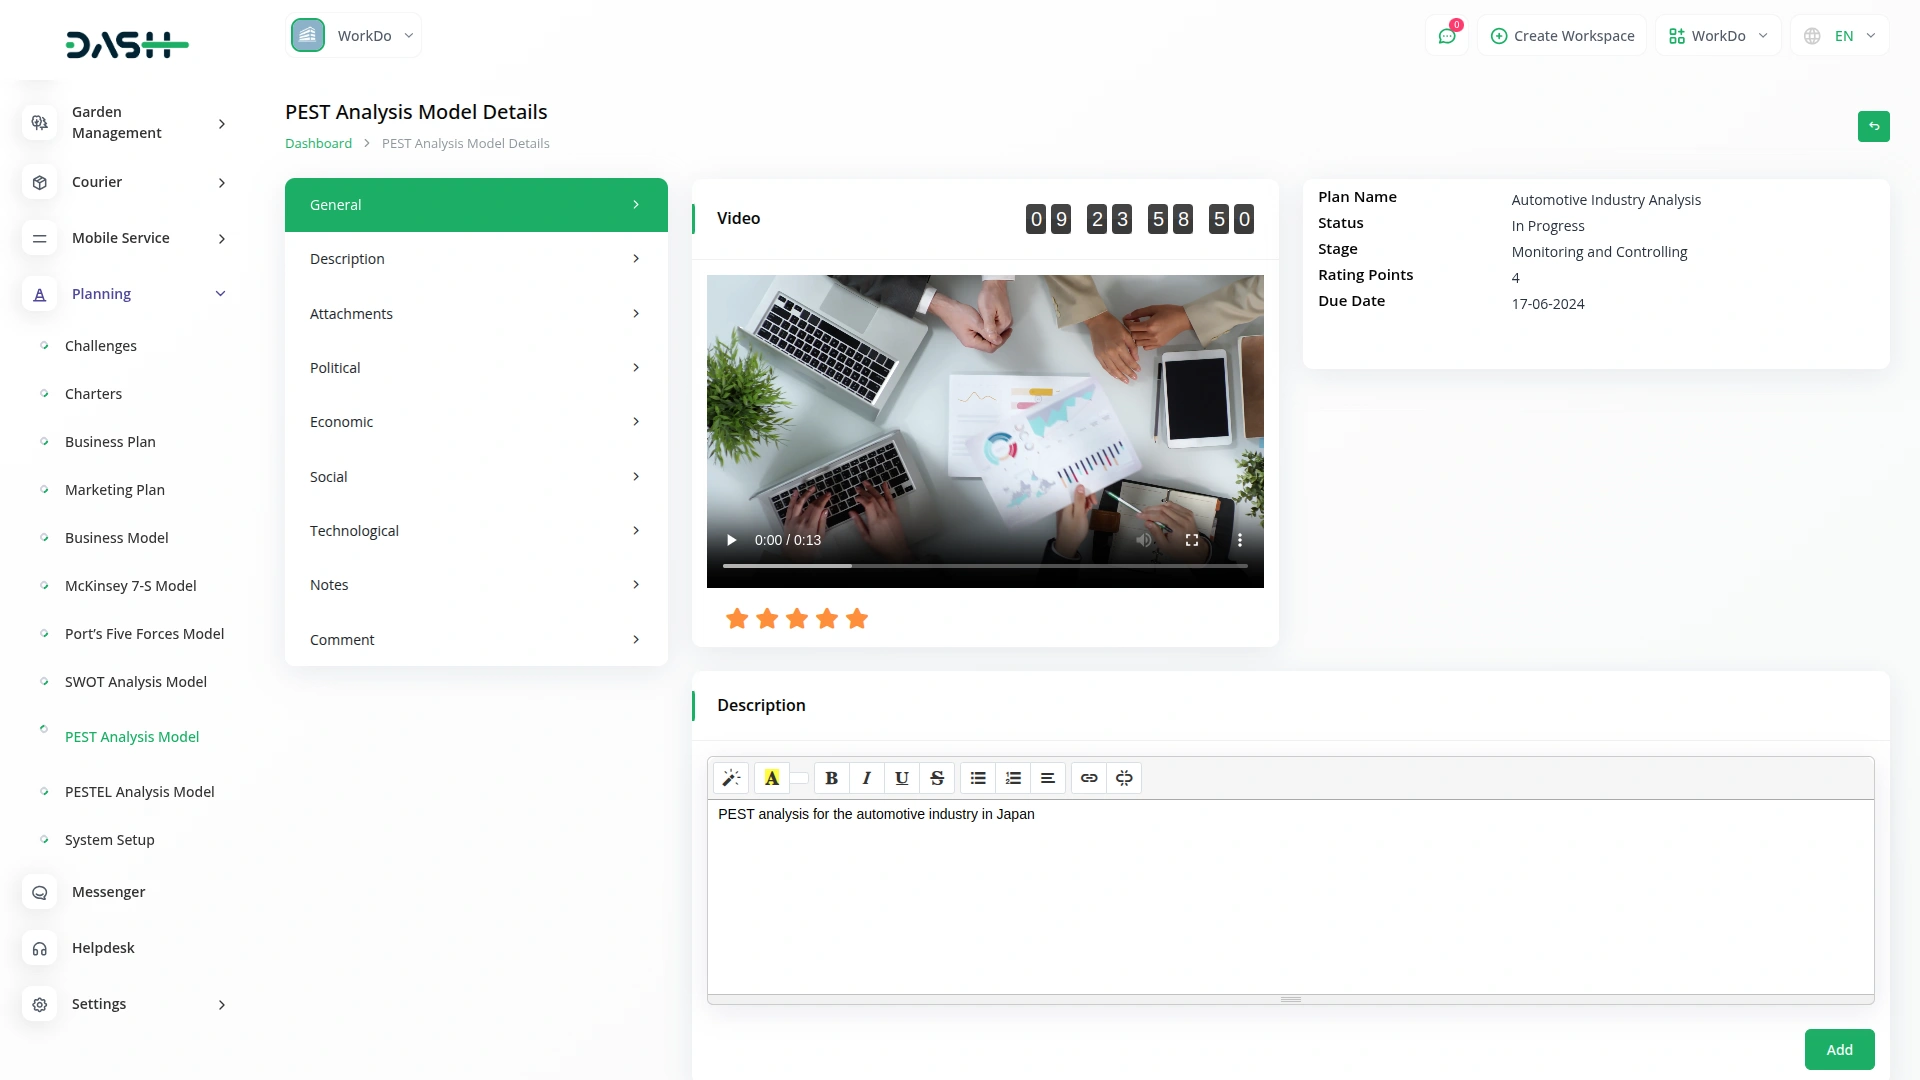This screenshot has width=1920, height=1080.
Task: Mute the video audio
Action: click(x=1144, y=540)
